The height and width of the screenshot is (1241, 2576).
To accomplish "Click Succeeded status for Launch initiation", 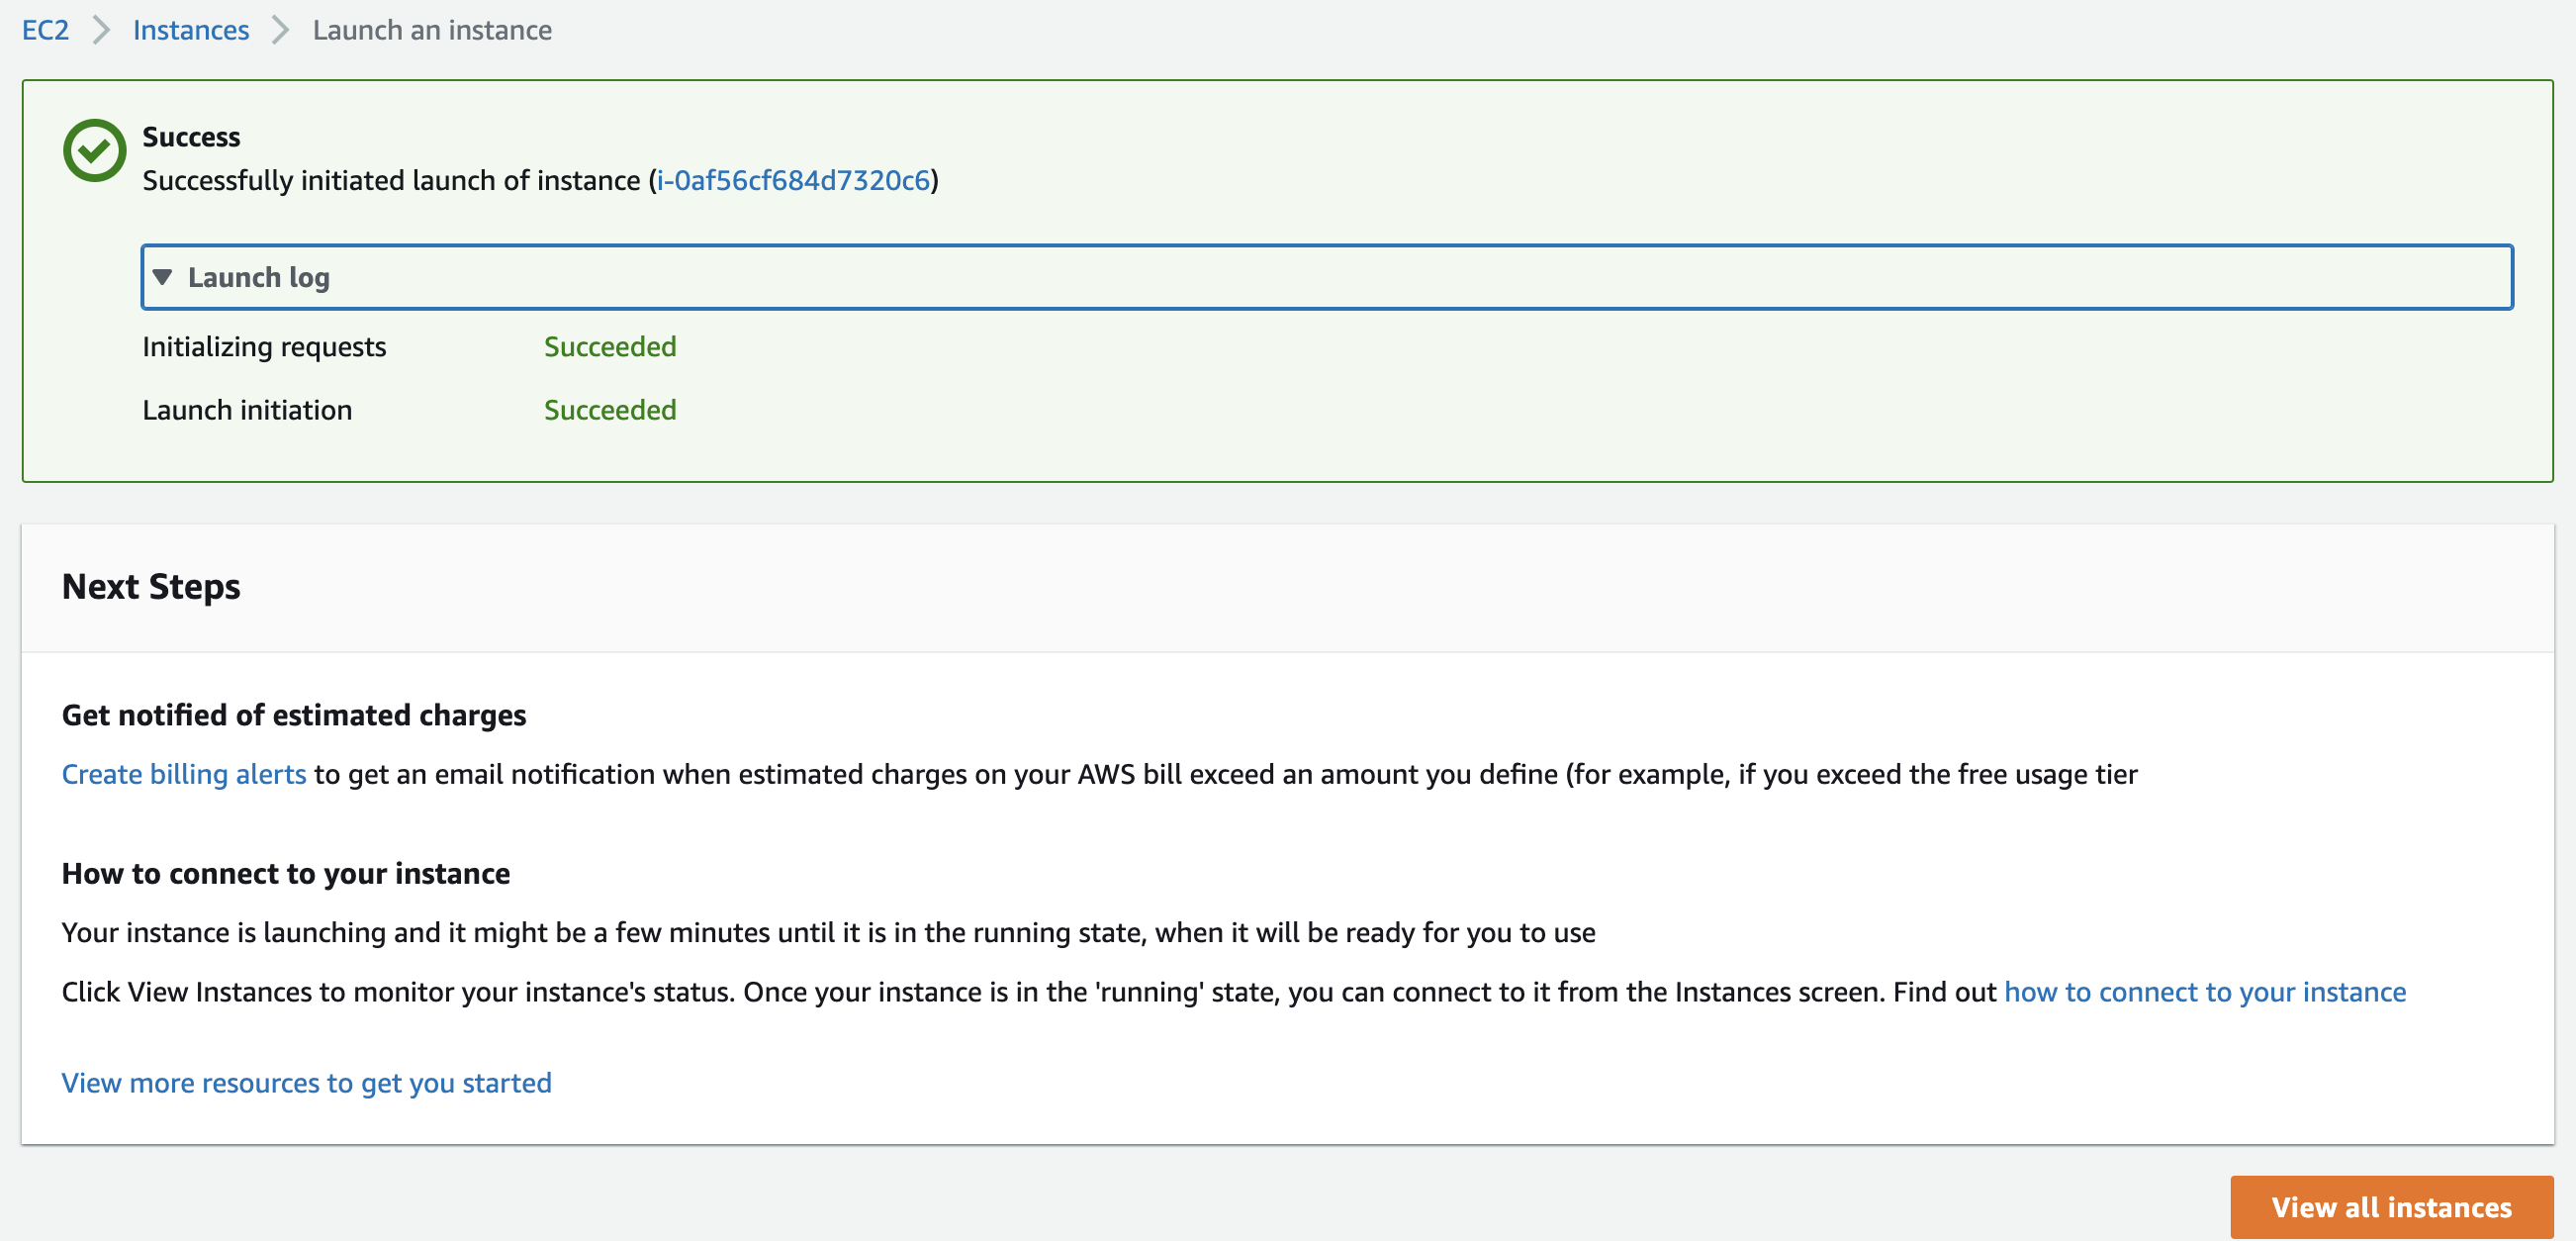I will click(x=609, y=410).
